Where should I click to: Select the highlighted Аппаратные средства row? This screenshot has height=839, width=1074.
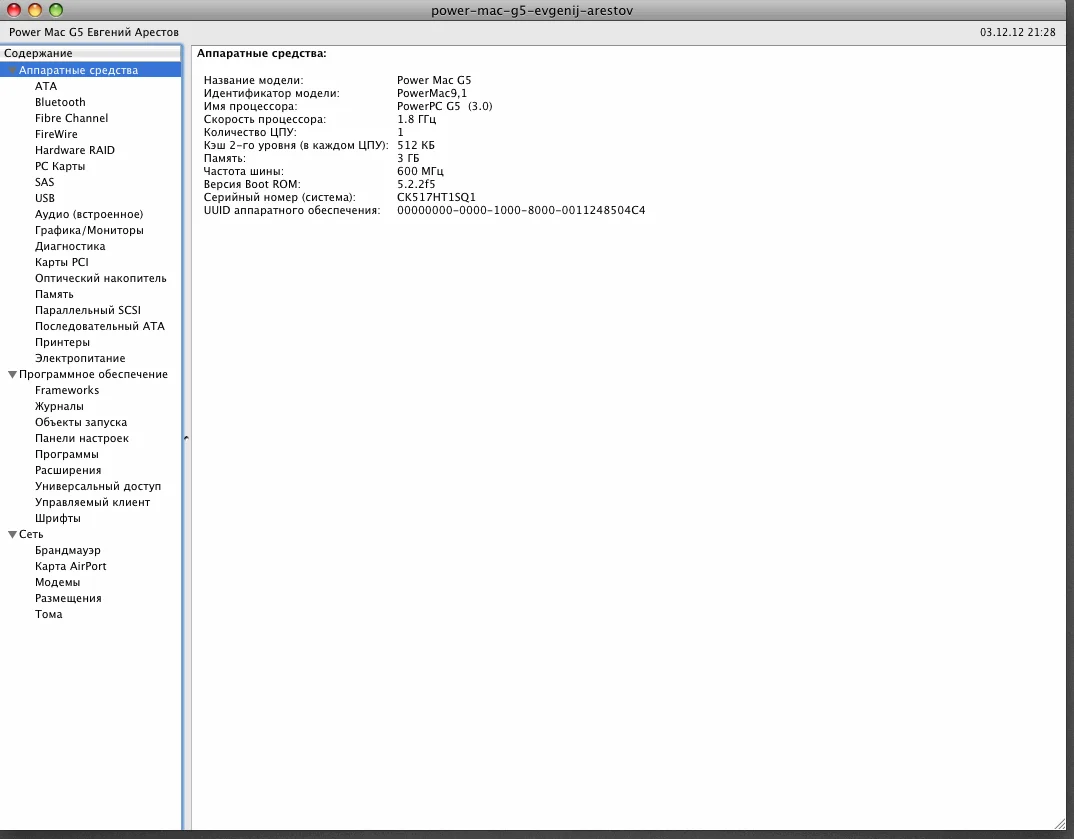(90, 70)
